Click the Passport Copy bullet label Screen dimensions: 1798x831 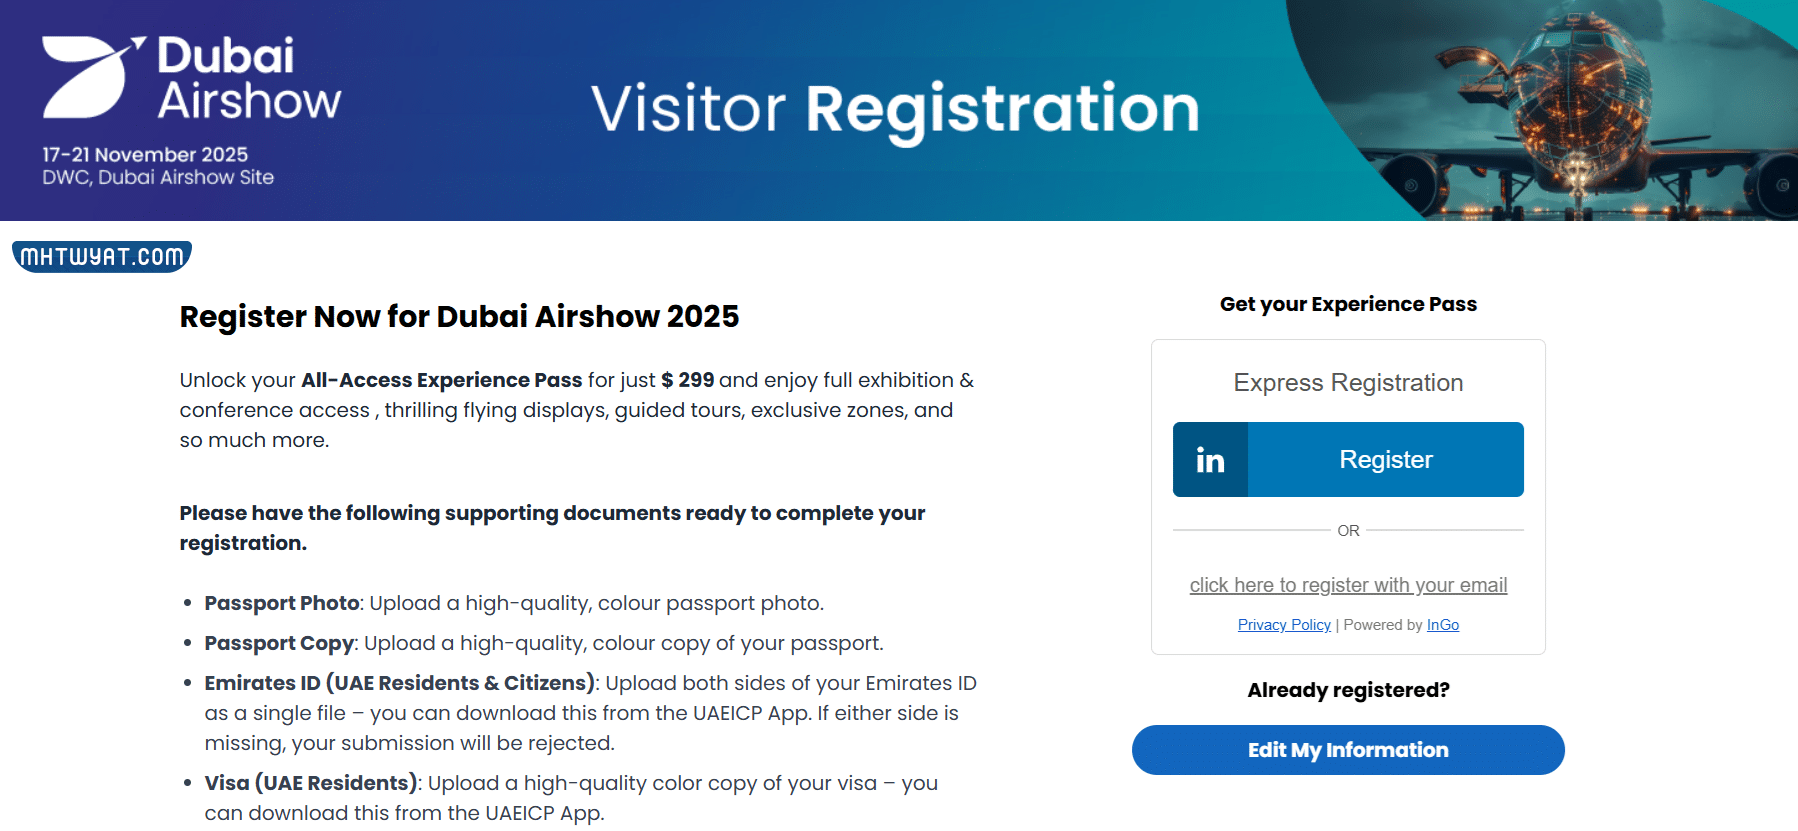(x=279, y=643)
